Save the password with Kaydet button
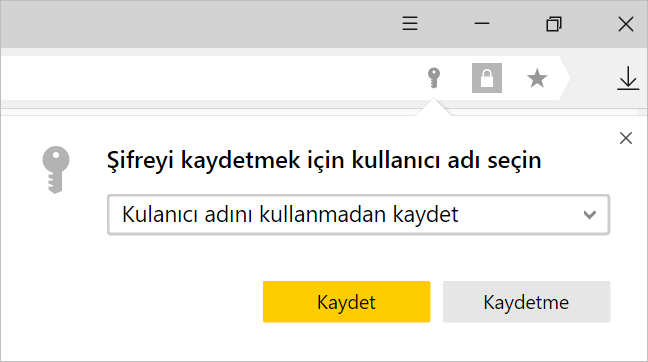The image size is (648, 362). [x=346, y=302]
